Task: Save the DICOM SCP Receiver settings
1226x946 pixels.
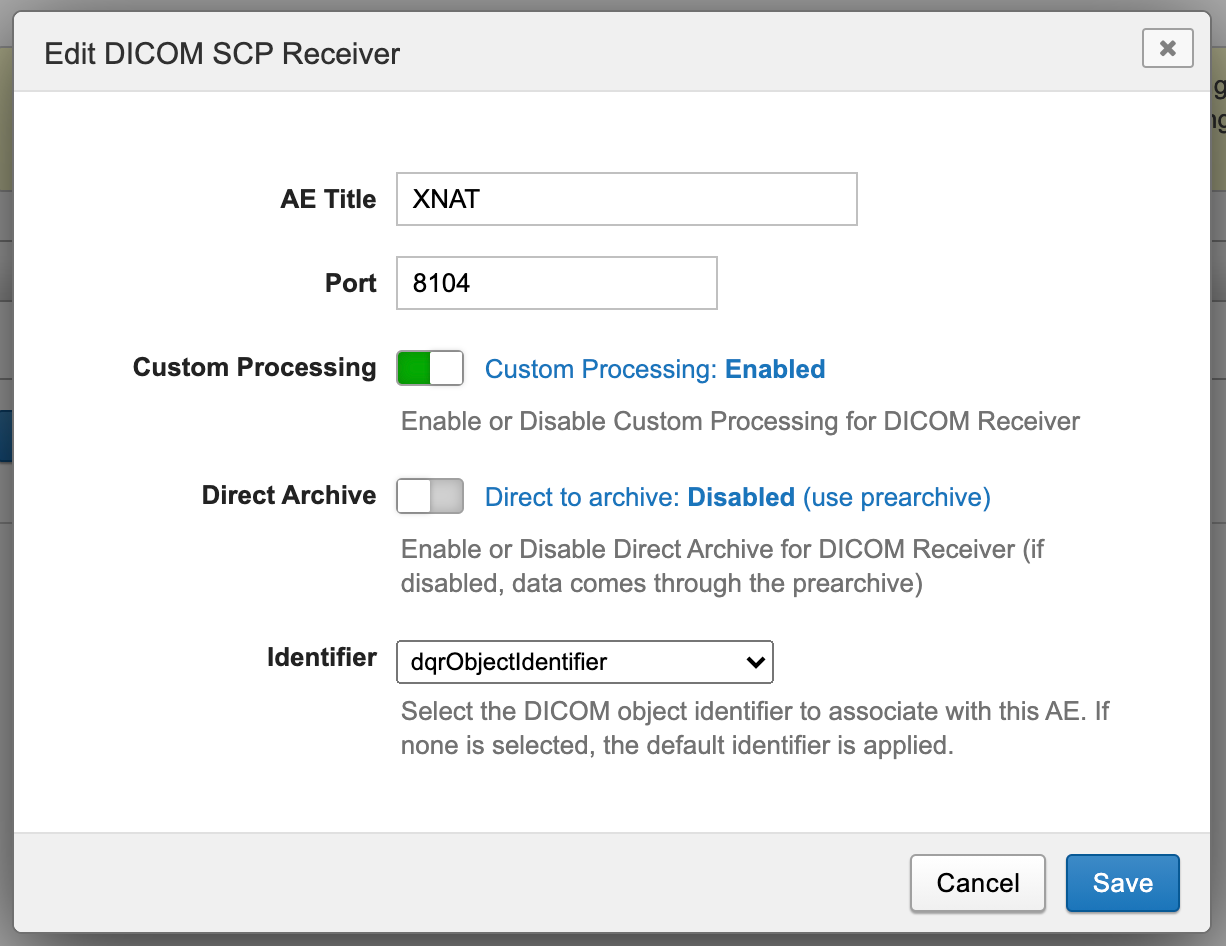Action: [x=1122, y=883]
